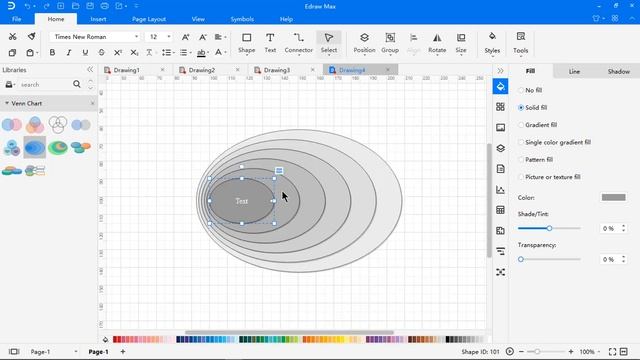Select the Solid fill option

(x=532, y=108)
